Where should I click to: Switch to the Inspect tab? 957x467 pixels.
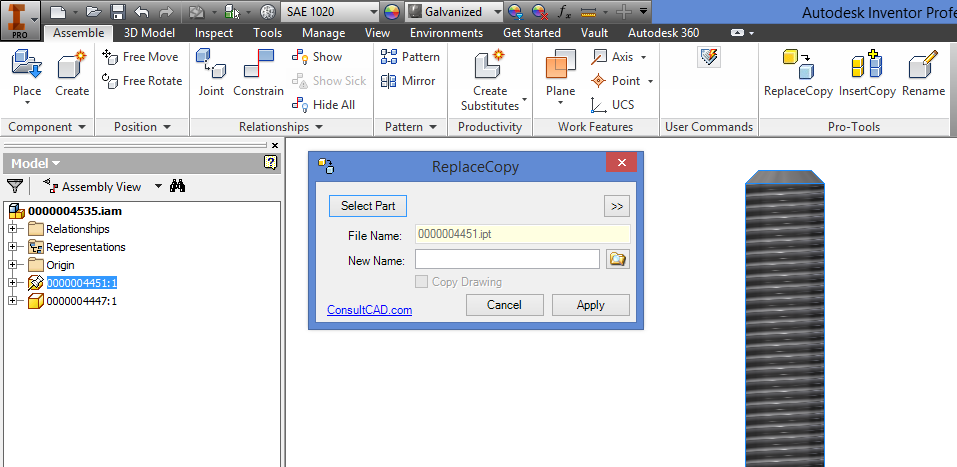click(214, 33)
